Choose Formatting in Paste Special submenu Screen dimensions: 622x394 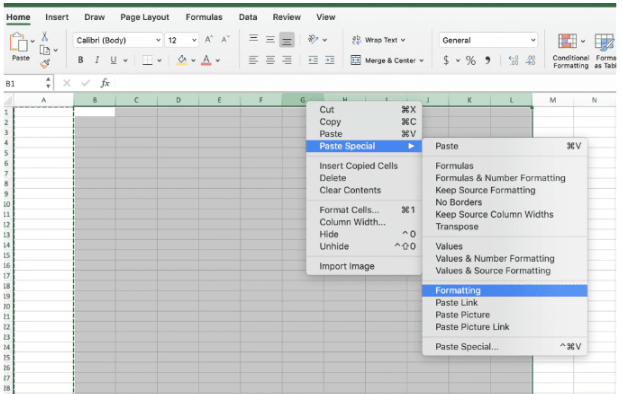(505, 290)
